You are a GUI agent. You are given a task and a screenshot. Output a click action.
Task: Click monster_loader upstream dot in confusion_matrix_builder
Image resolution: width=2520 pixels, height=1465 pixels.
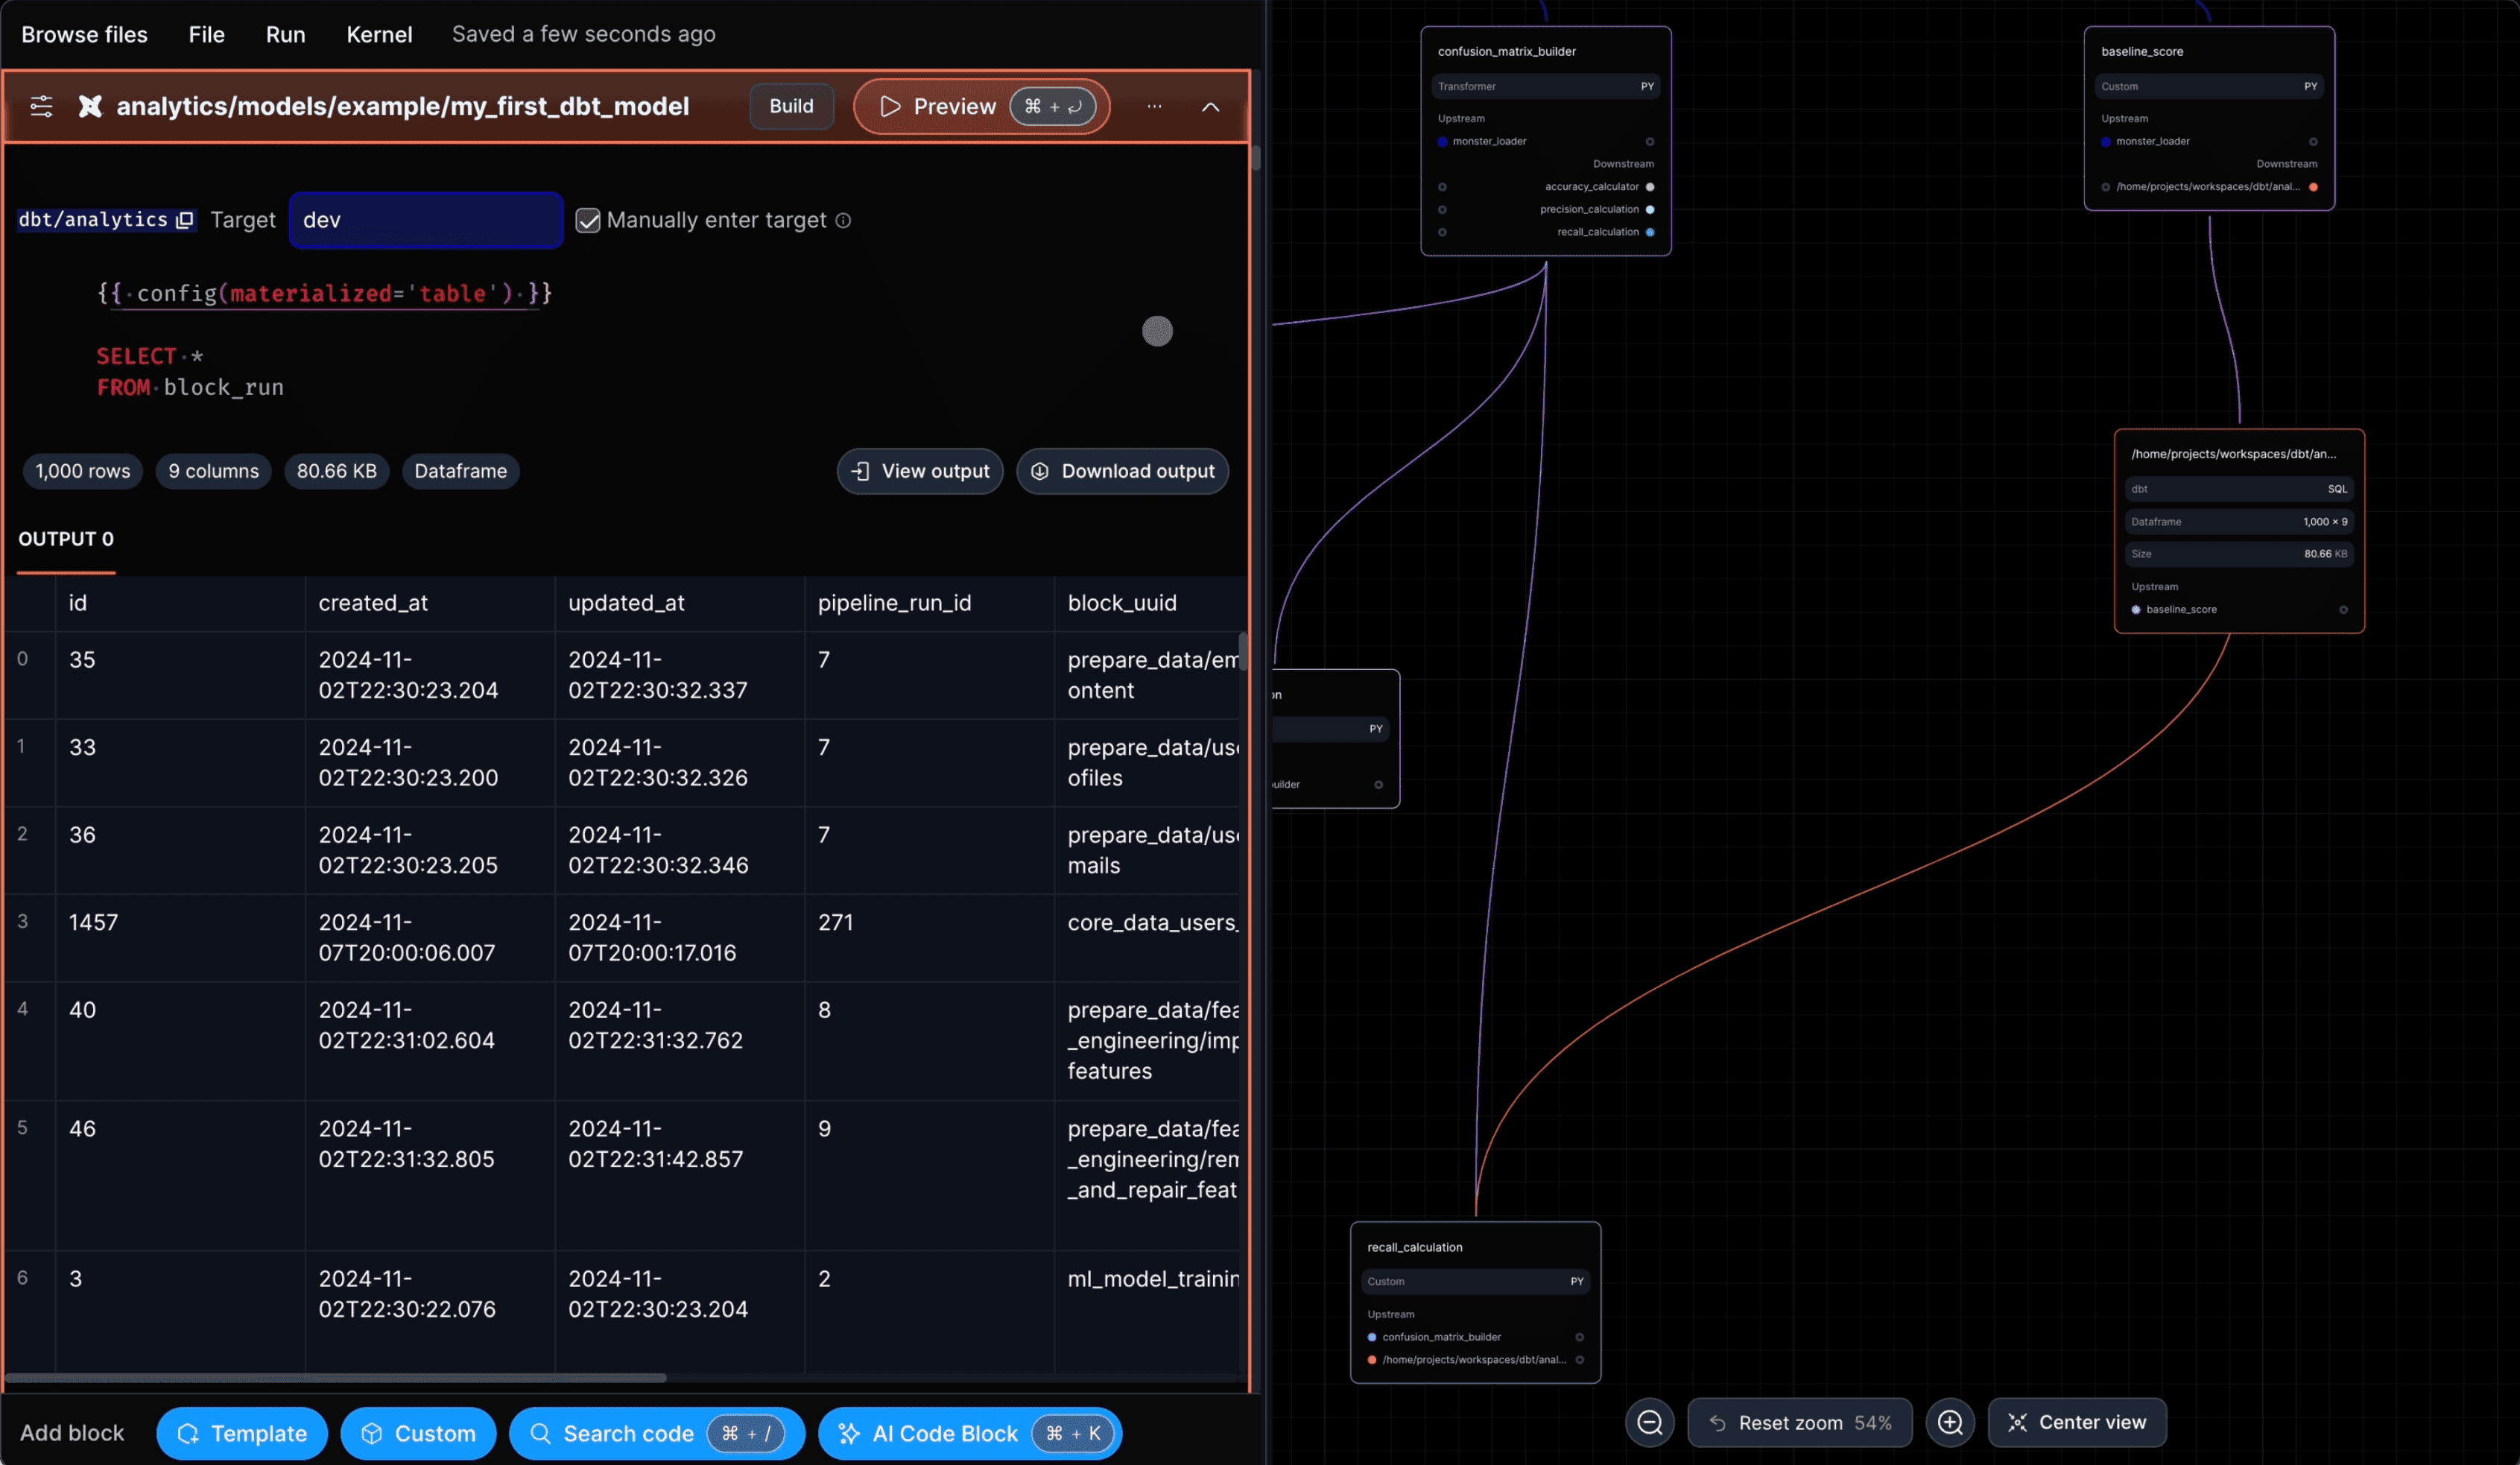pos(1442,142)
